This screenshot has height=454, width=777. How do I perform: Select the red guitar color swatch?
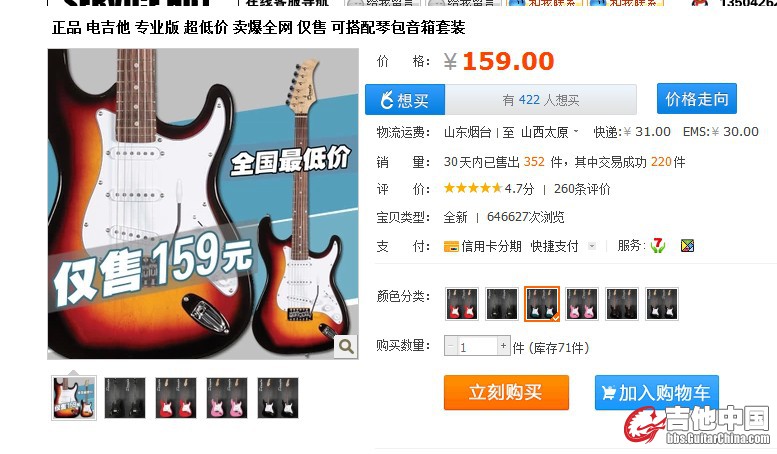462,303
